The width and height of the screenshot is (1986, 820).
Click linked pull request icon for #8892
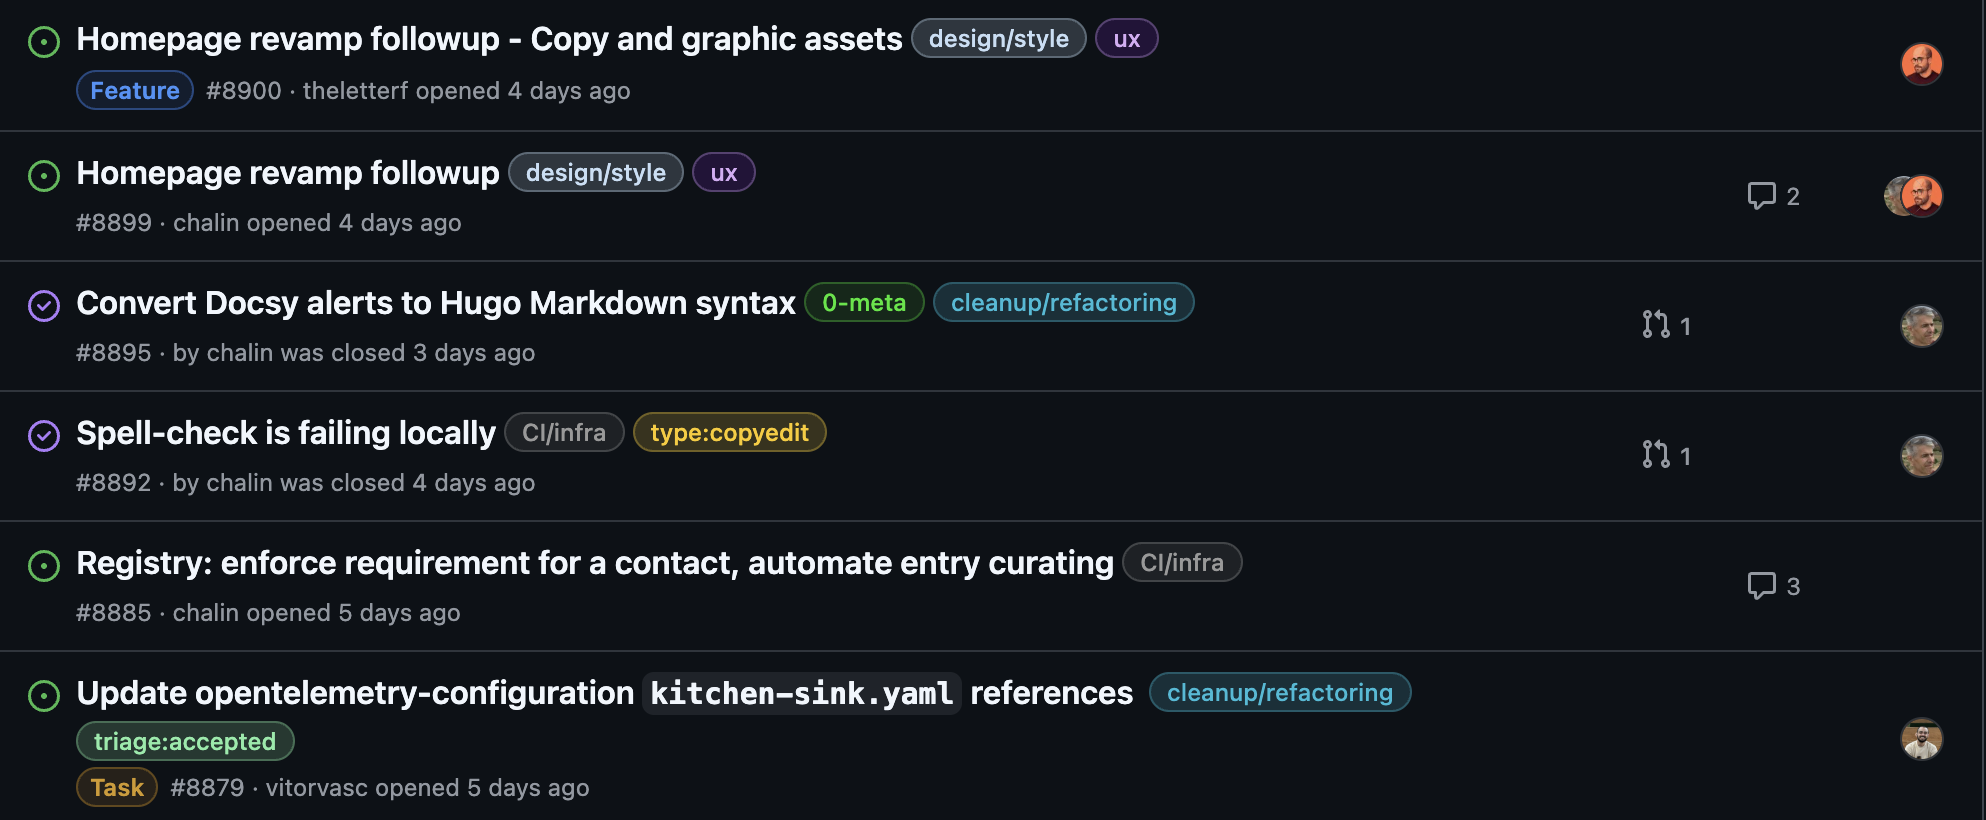coord(1656,455)
